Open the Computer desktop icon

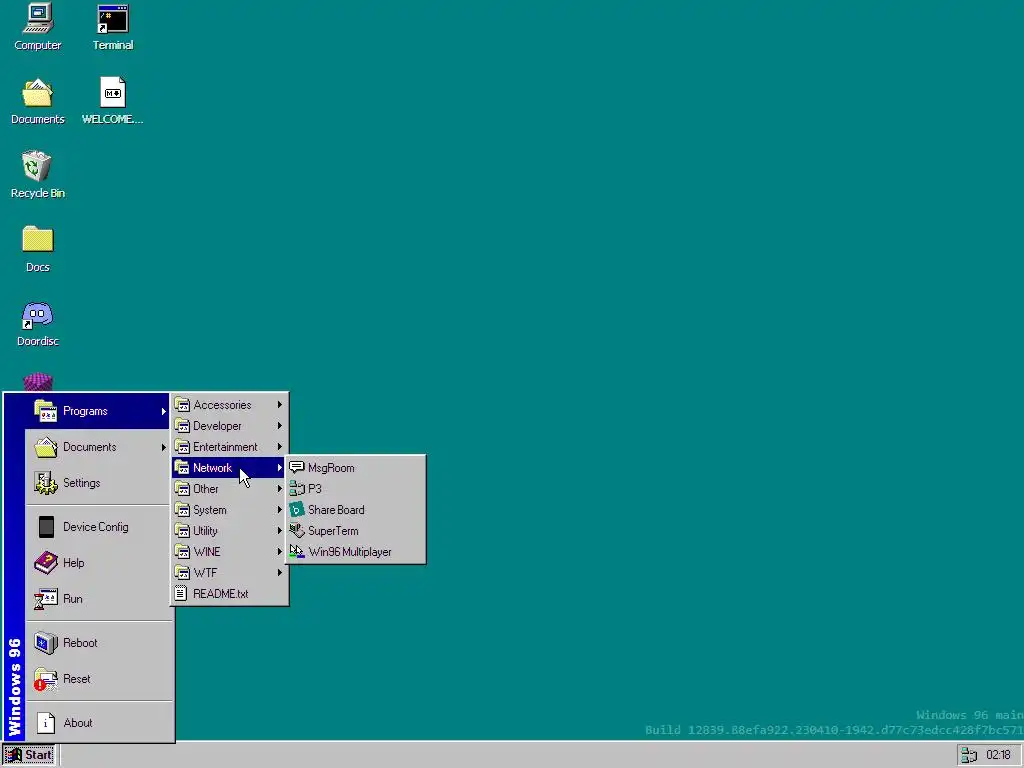pyautogui.click(x=37, y=27)
